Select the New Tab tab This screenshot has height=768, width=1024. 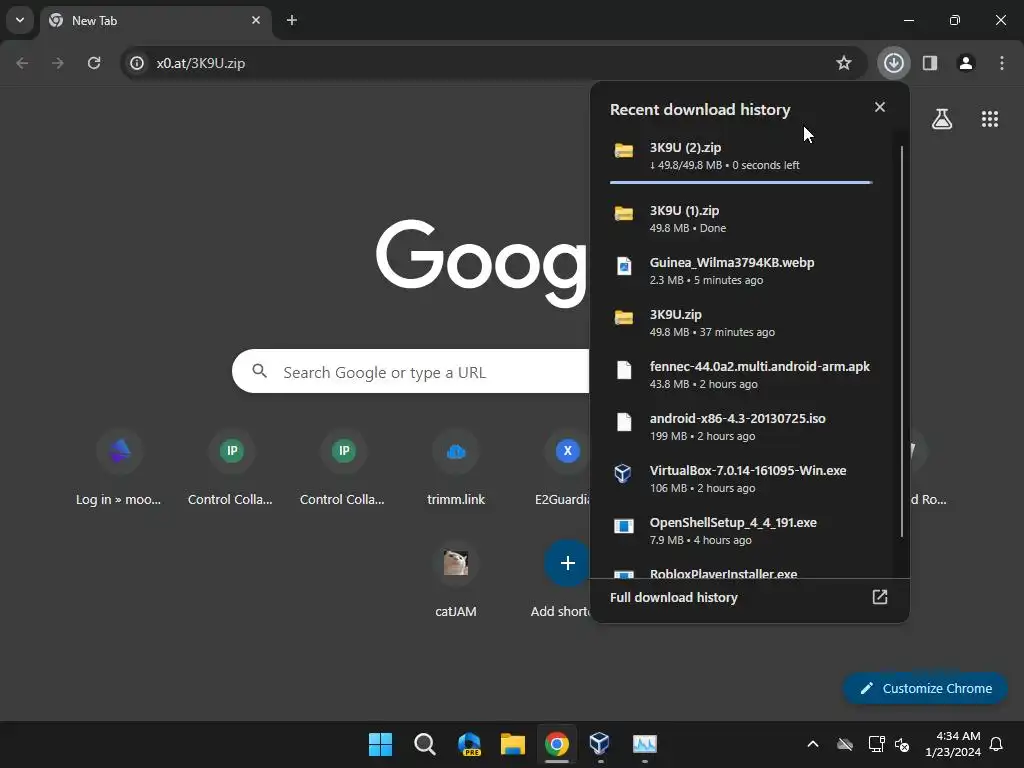tap(157, 20)
